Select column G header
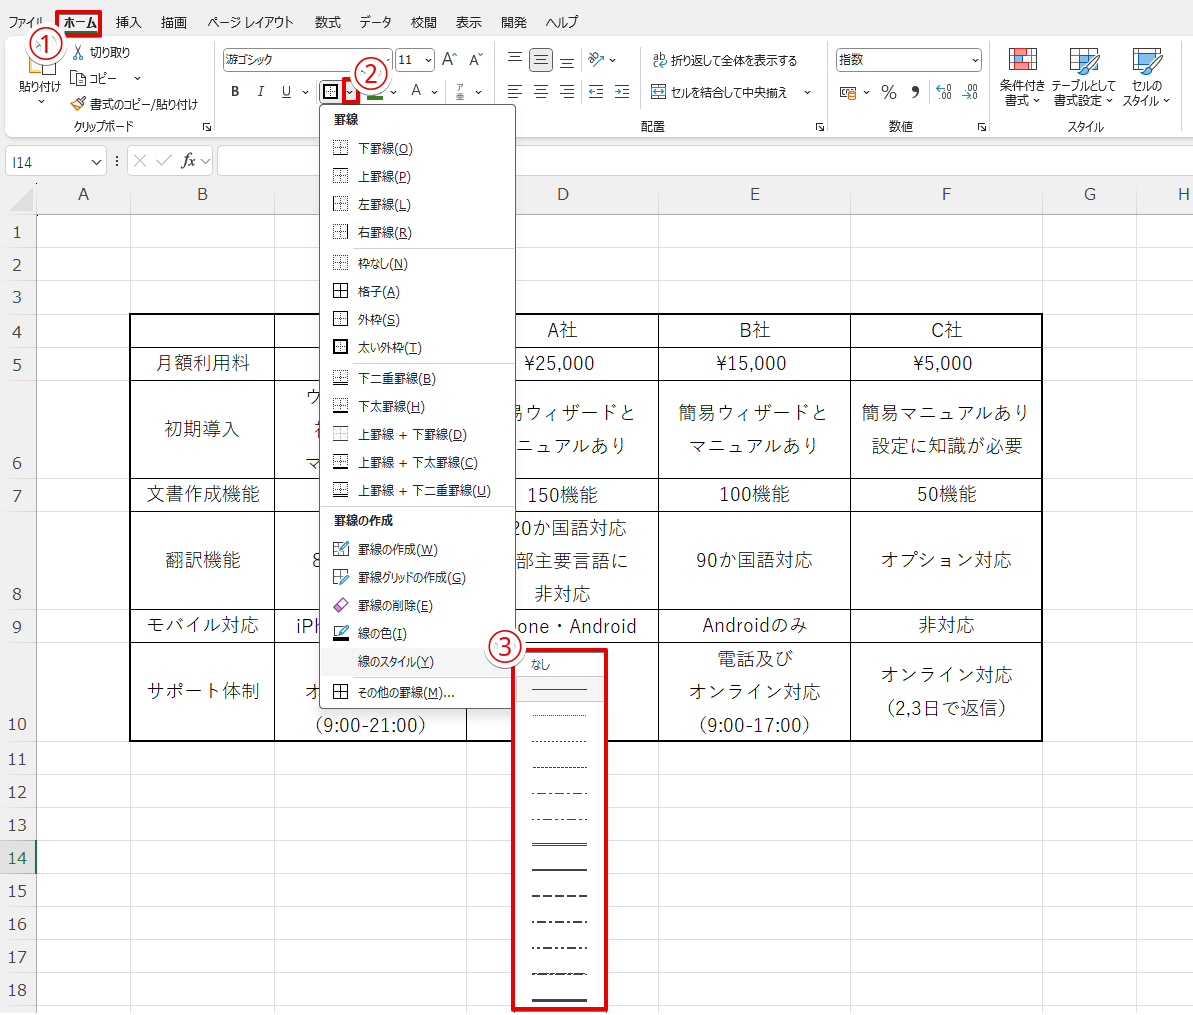Viewport: 1193px width, 1015px height. point(1090,195)
